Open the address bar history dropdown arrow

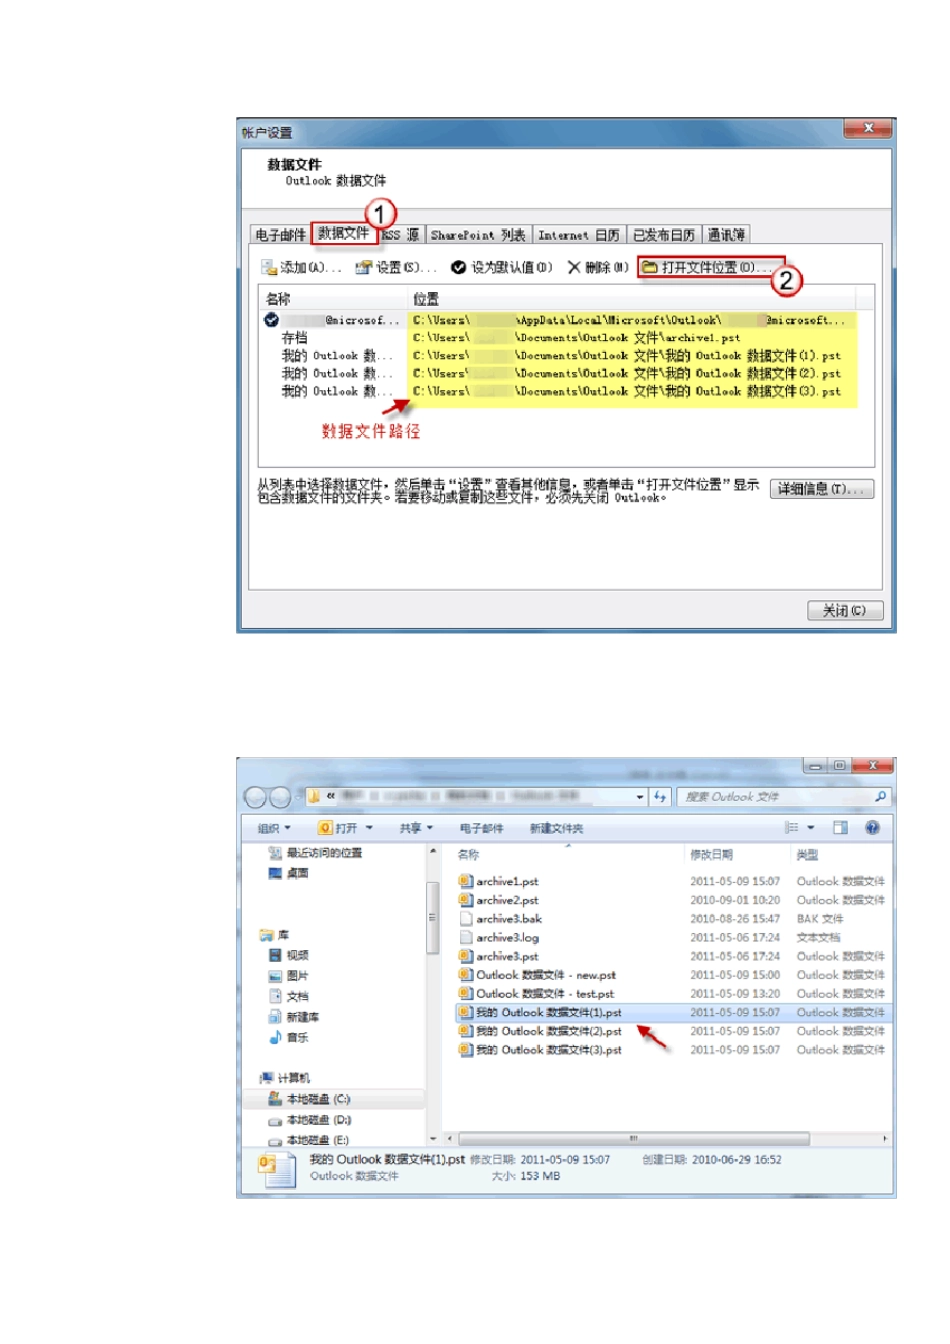(640, 797)
